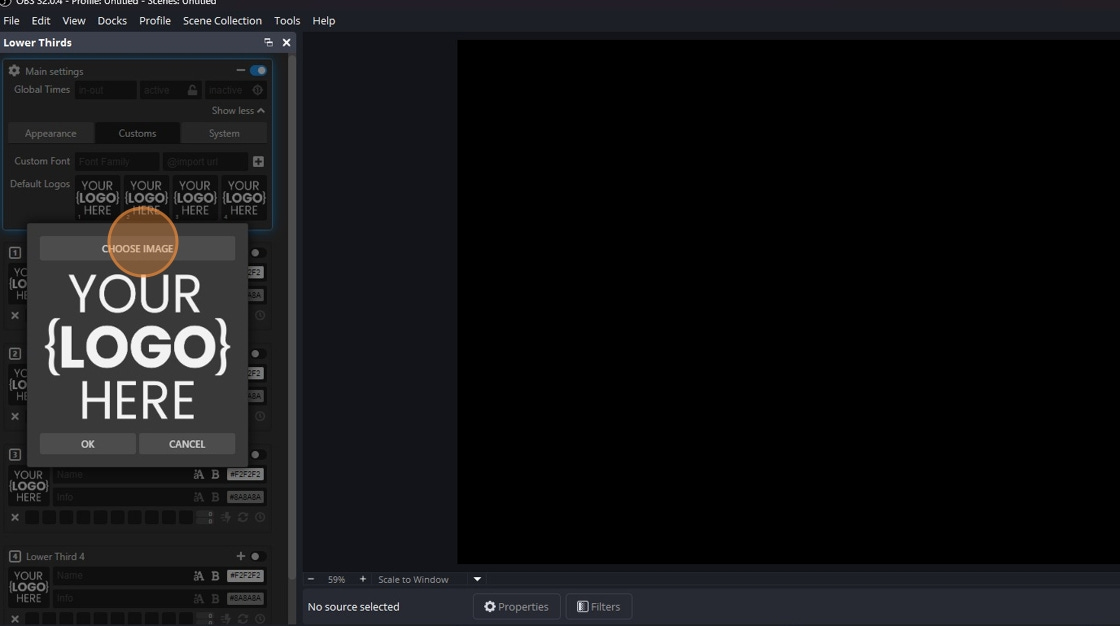Switch to the Customs tab

[137, 134]
